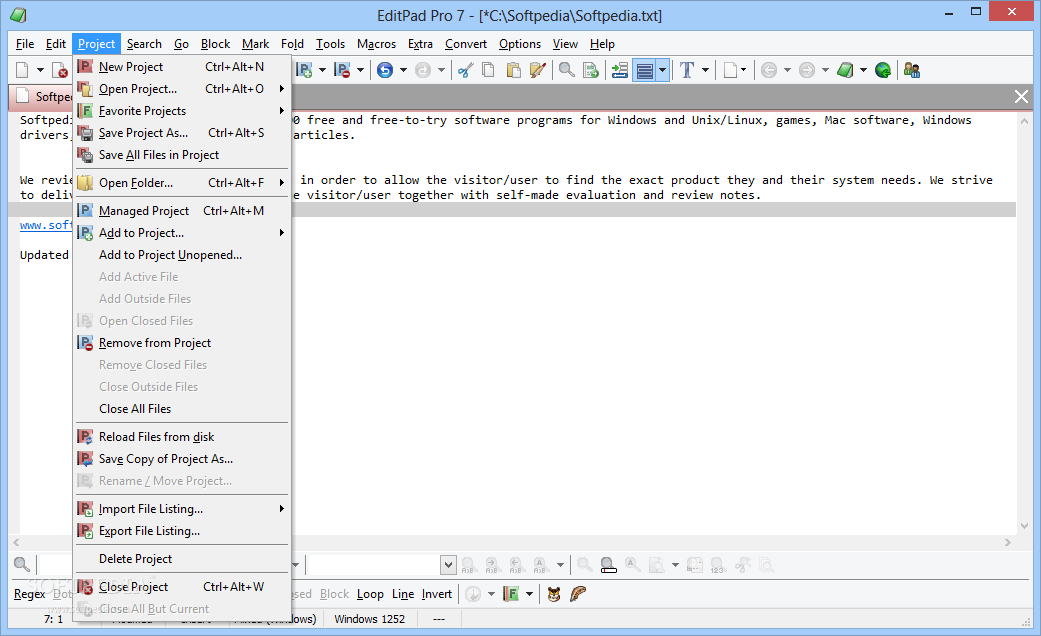This screenshot has width=1041, height=636.
Task: Toggle the Loop search option
Action: click(370, 594)
